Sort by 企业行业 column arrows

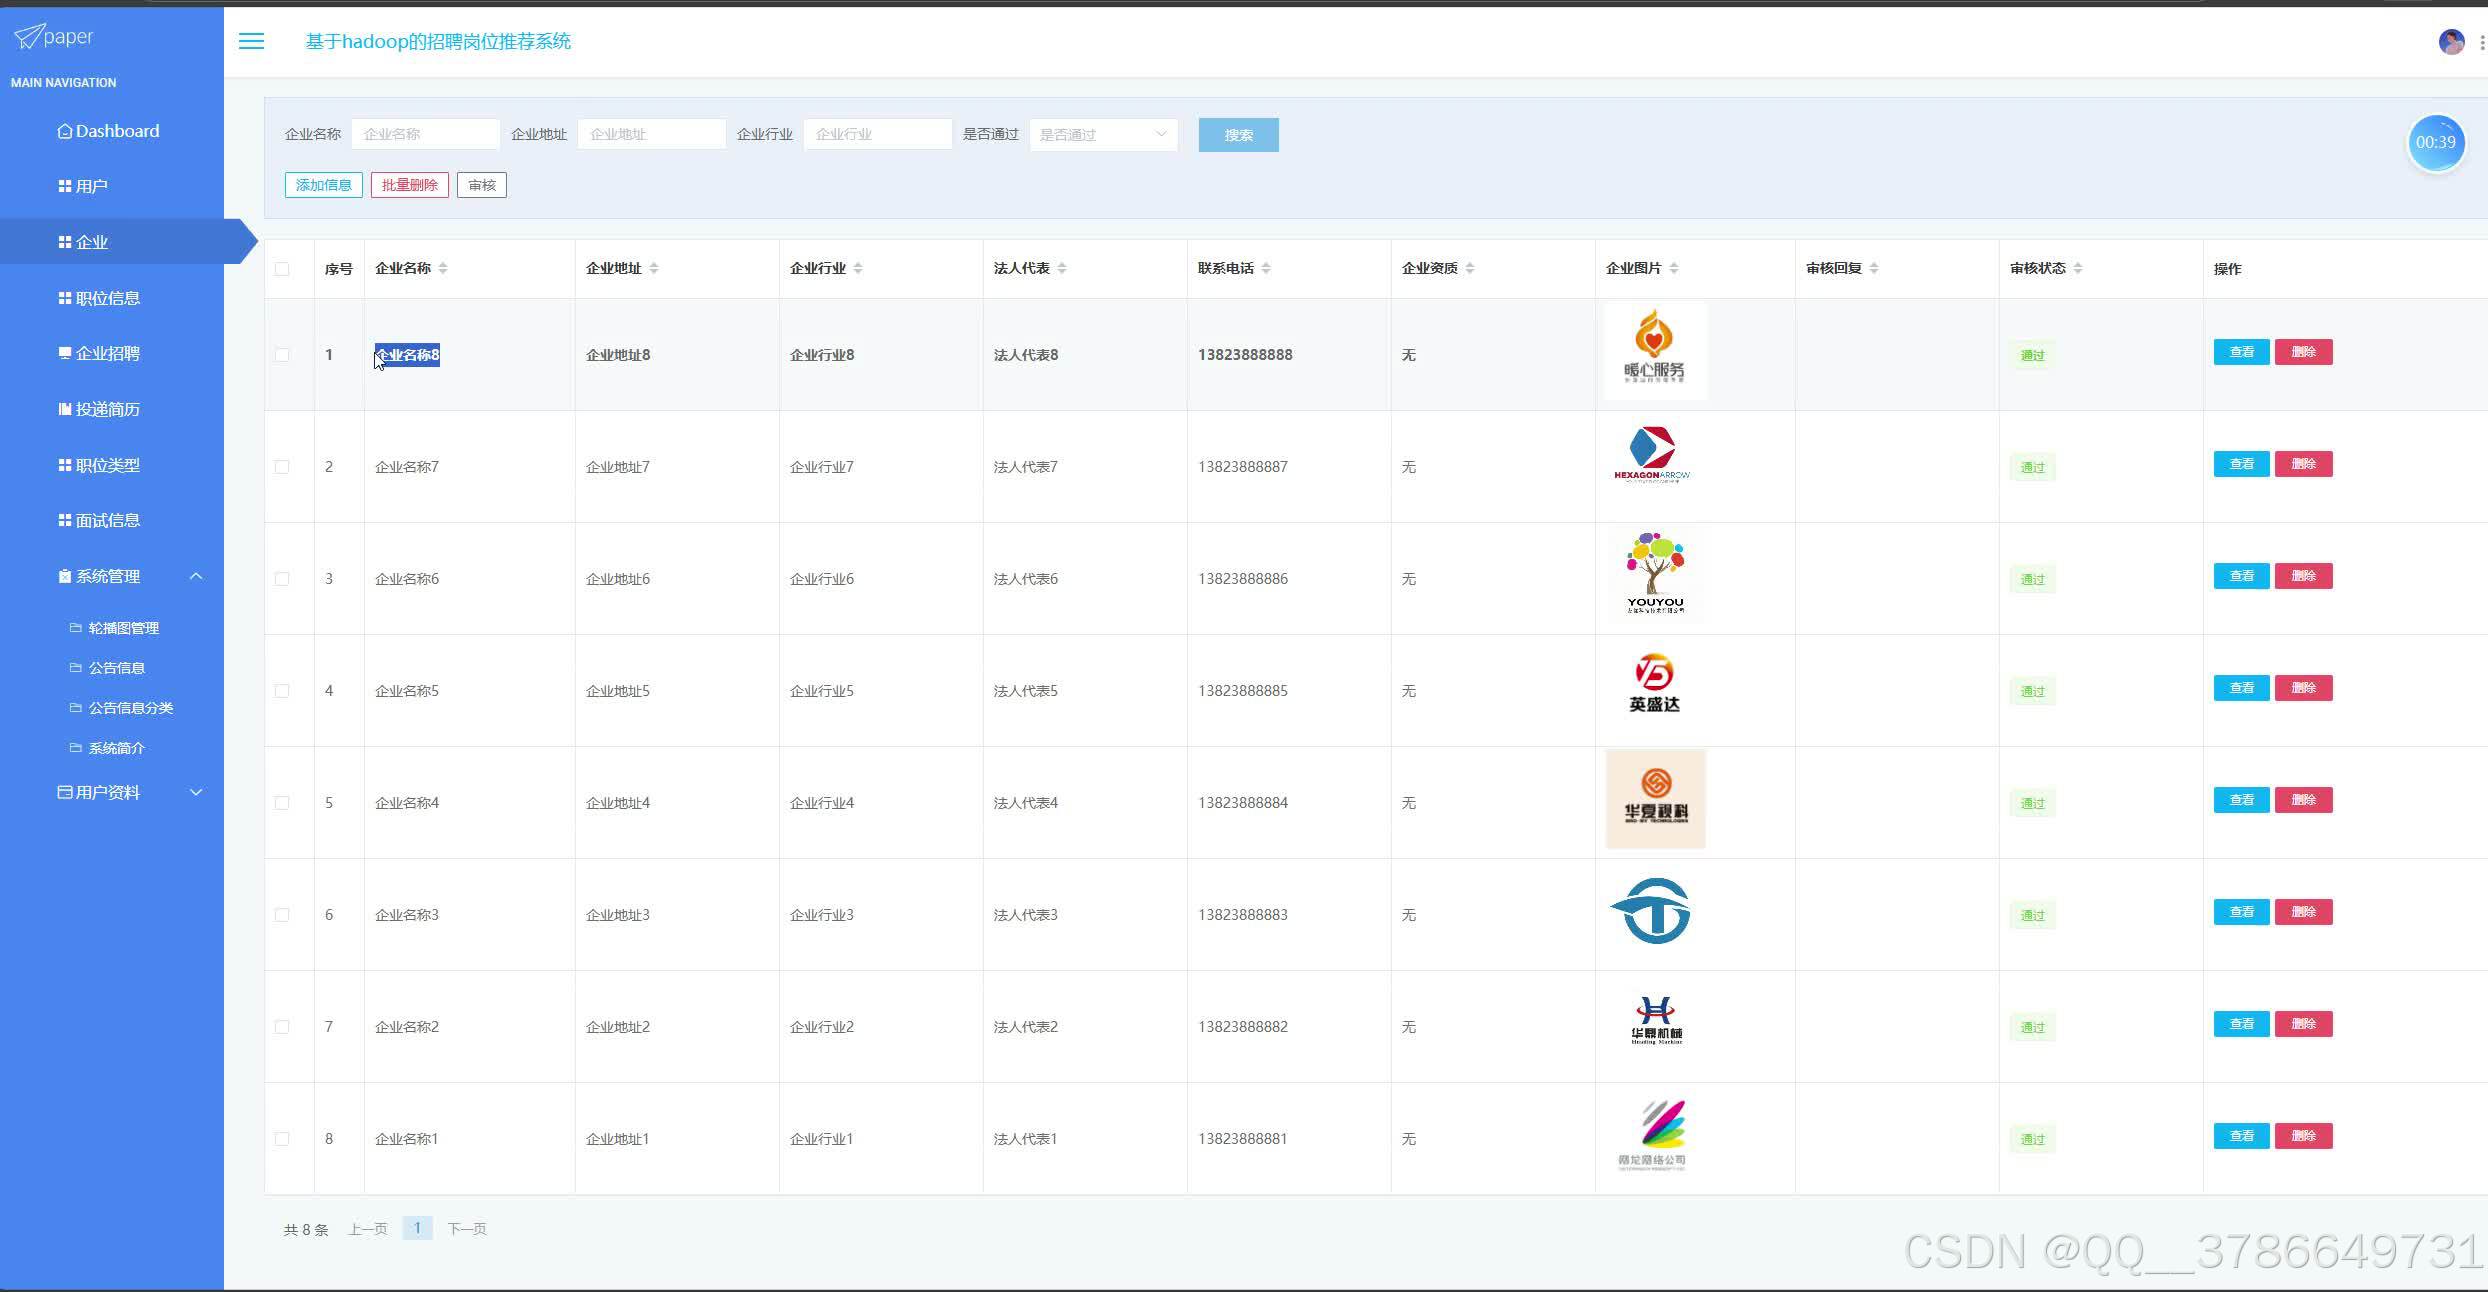tap(858, 268)
